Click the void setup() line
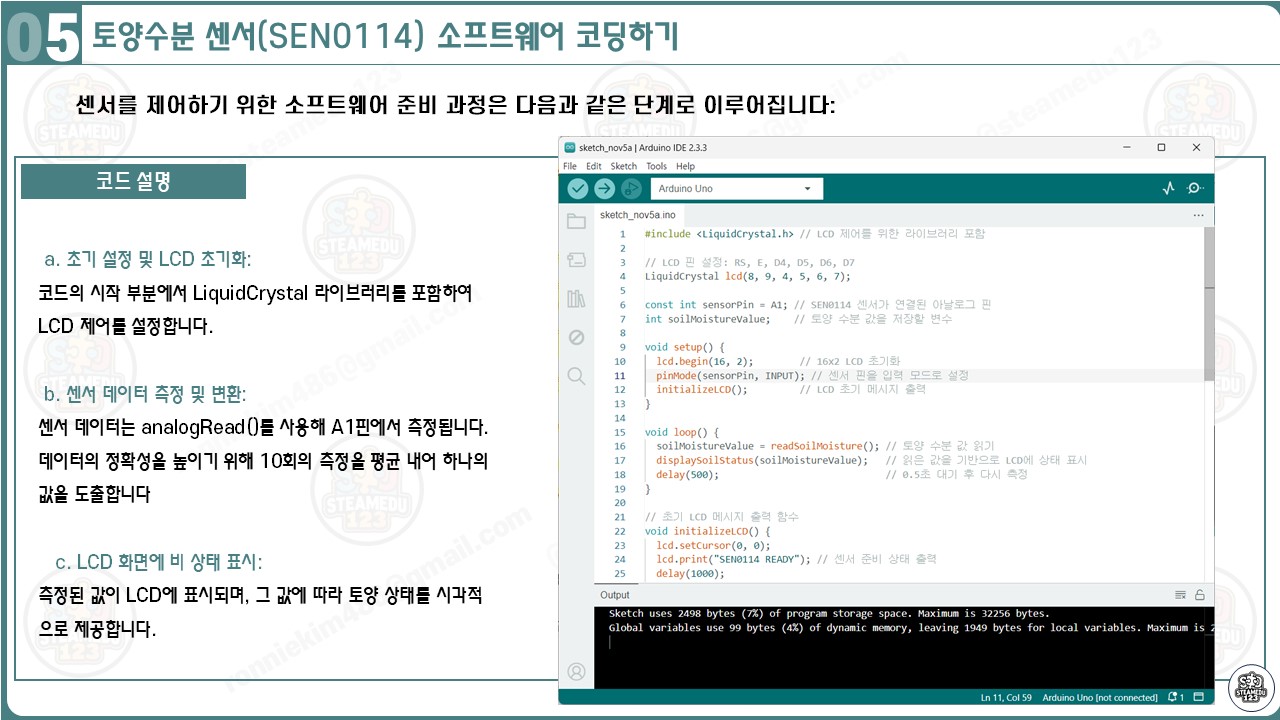This screenshot has width=1280, height=720. (x=684, y=347)
